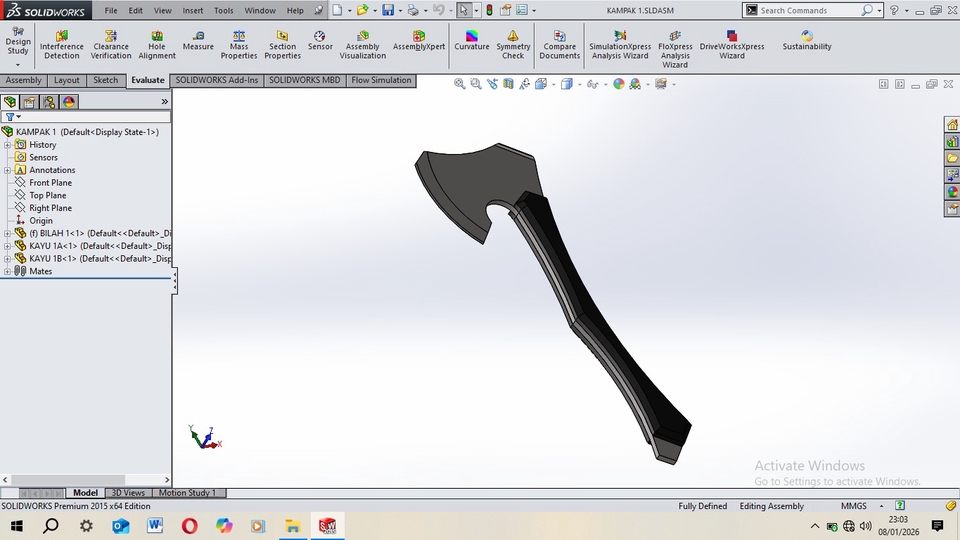Open the Insert menu
This screenshot has width=960, height=540.
(x=193, y=10)
